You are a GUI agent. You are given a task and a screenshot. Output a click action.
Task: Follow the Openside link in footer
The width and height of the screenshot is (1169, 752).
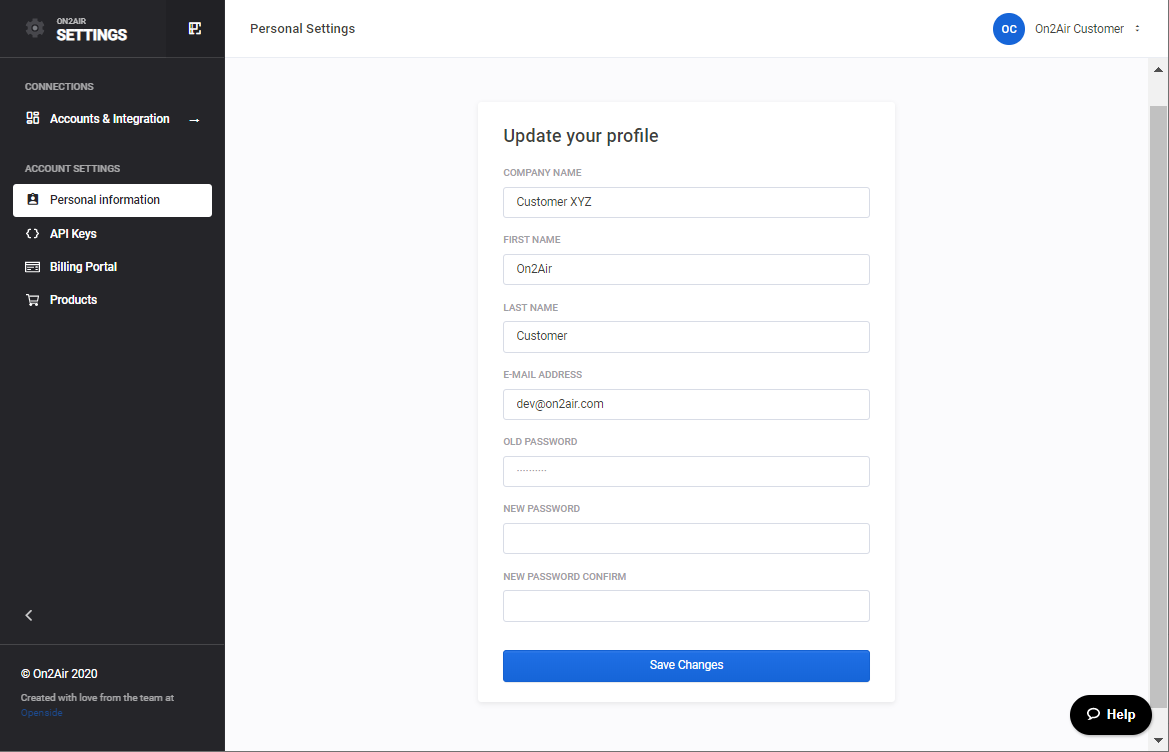pyautogui.click(x=41, y=713)
